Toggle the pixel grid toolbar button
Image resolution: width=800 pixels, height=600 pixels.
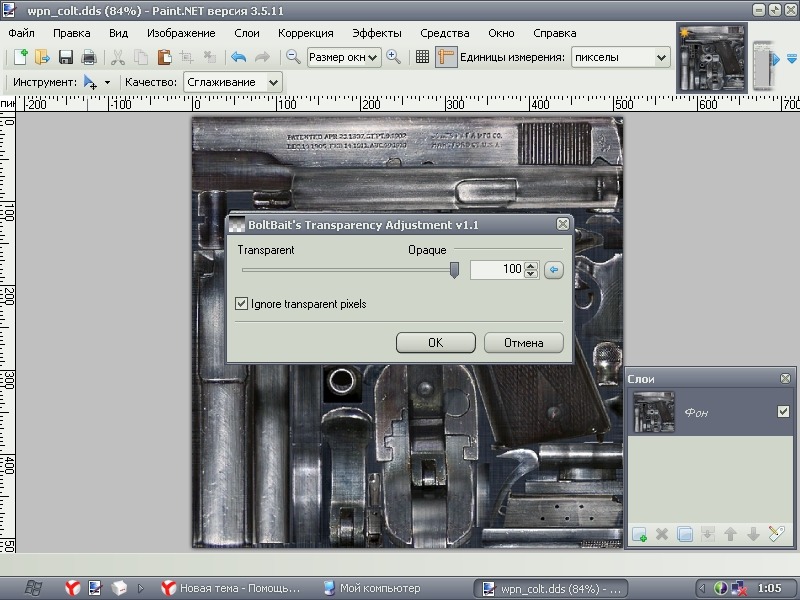click(x=423, y=57)
